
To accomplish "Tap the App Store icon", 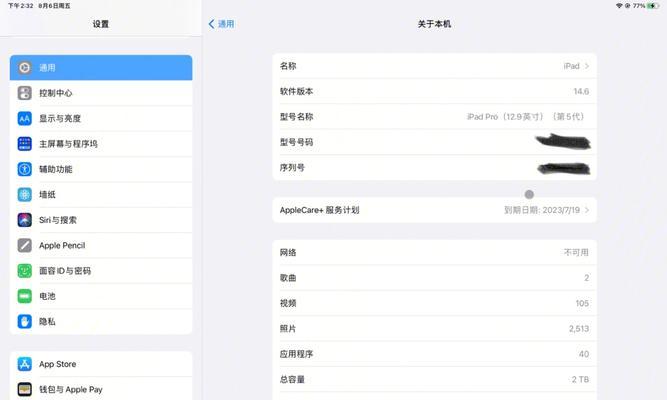I will 25,364.
